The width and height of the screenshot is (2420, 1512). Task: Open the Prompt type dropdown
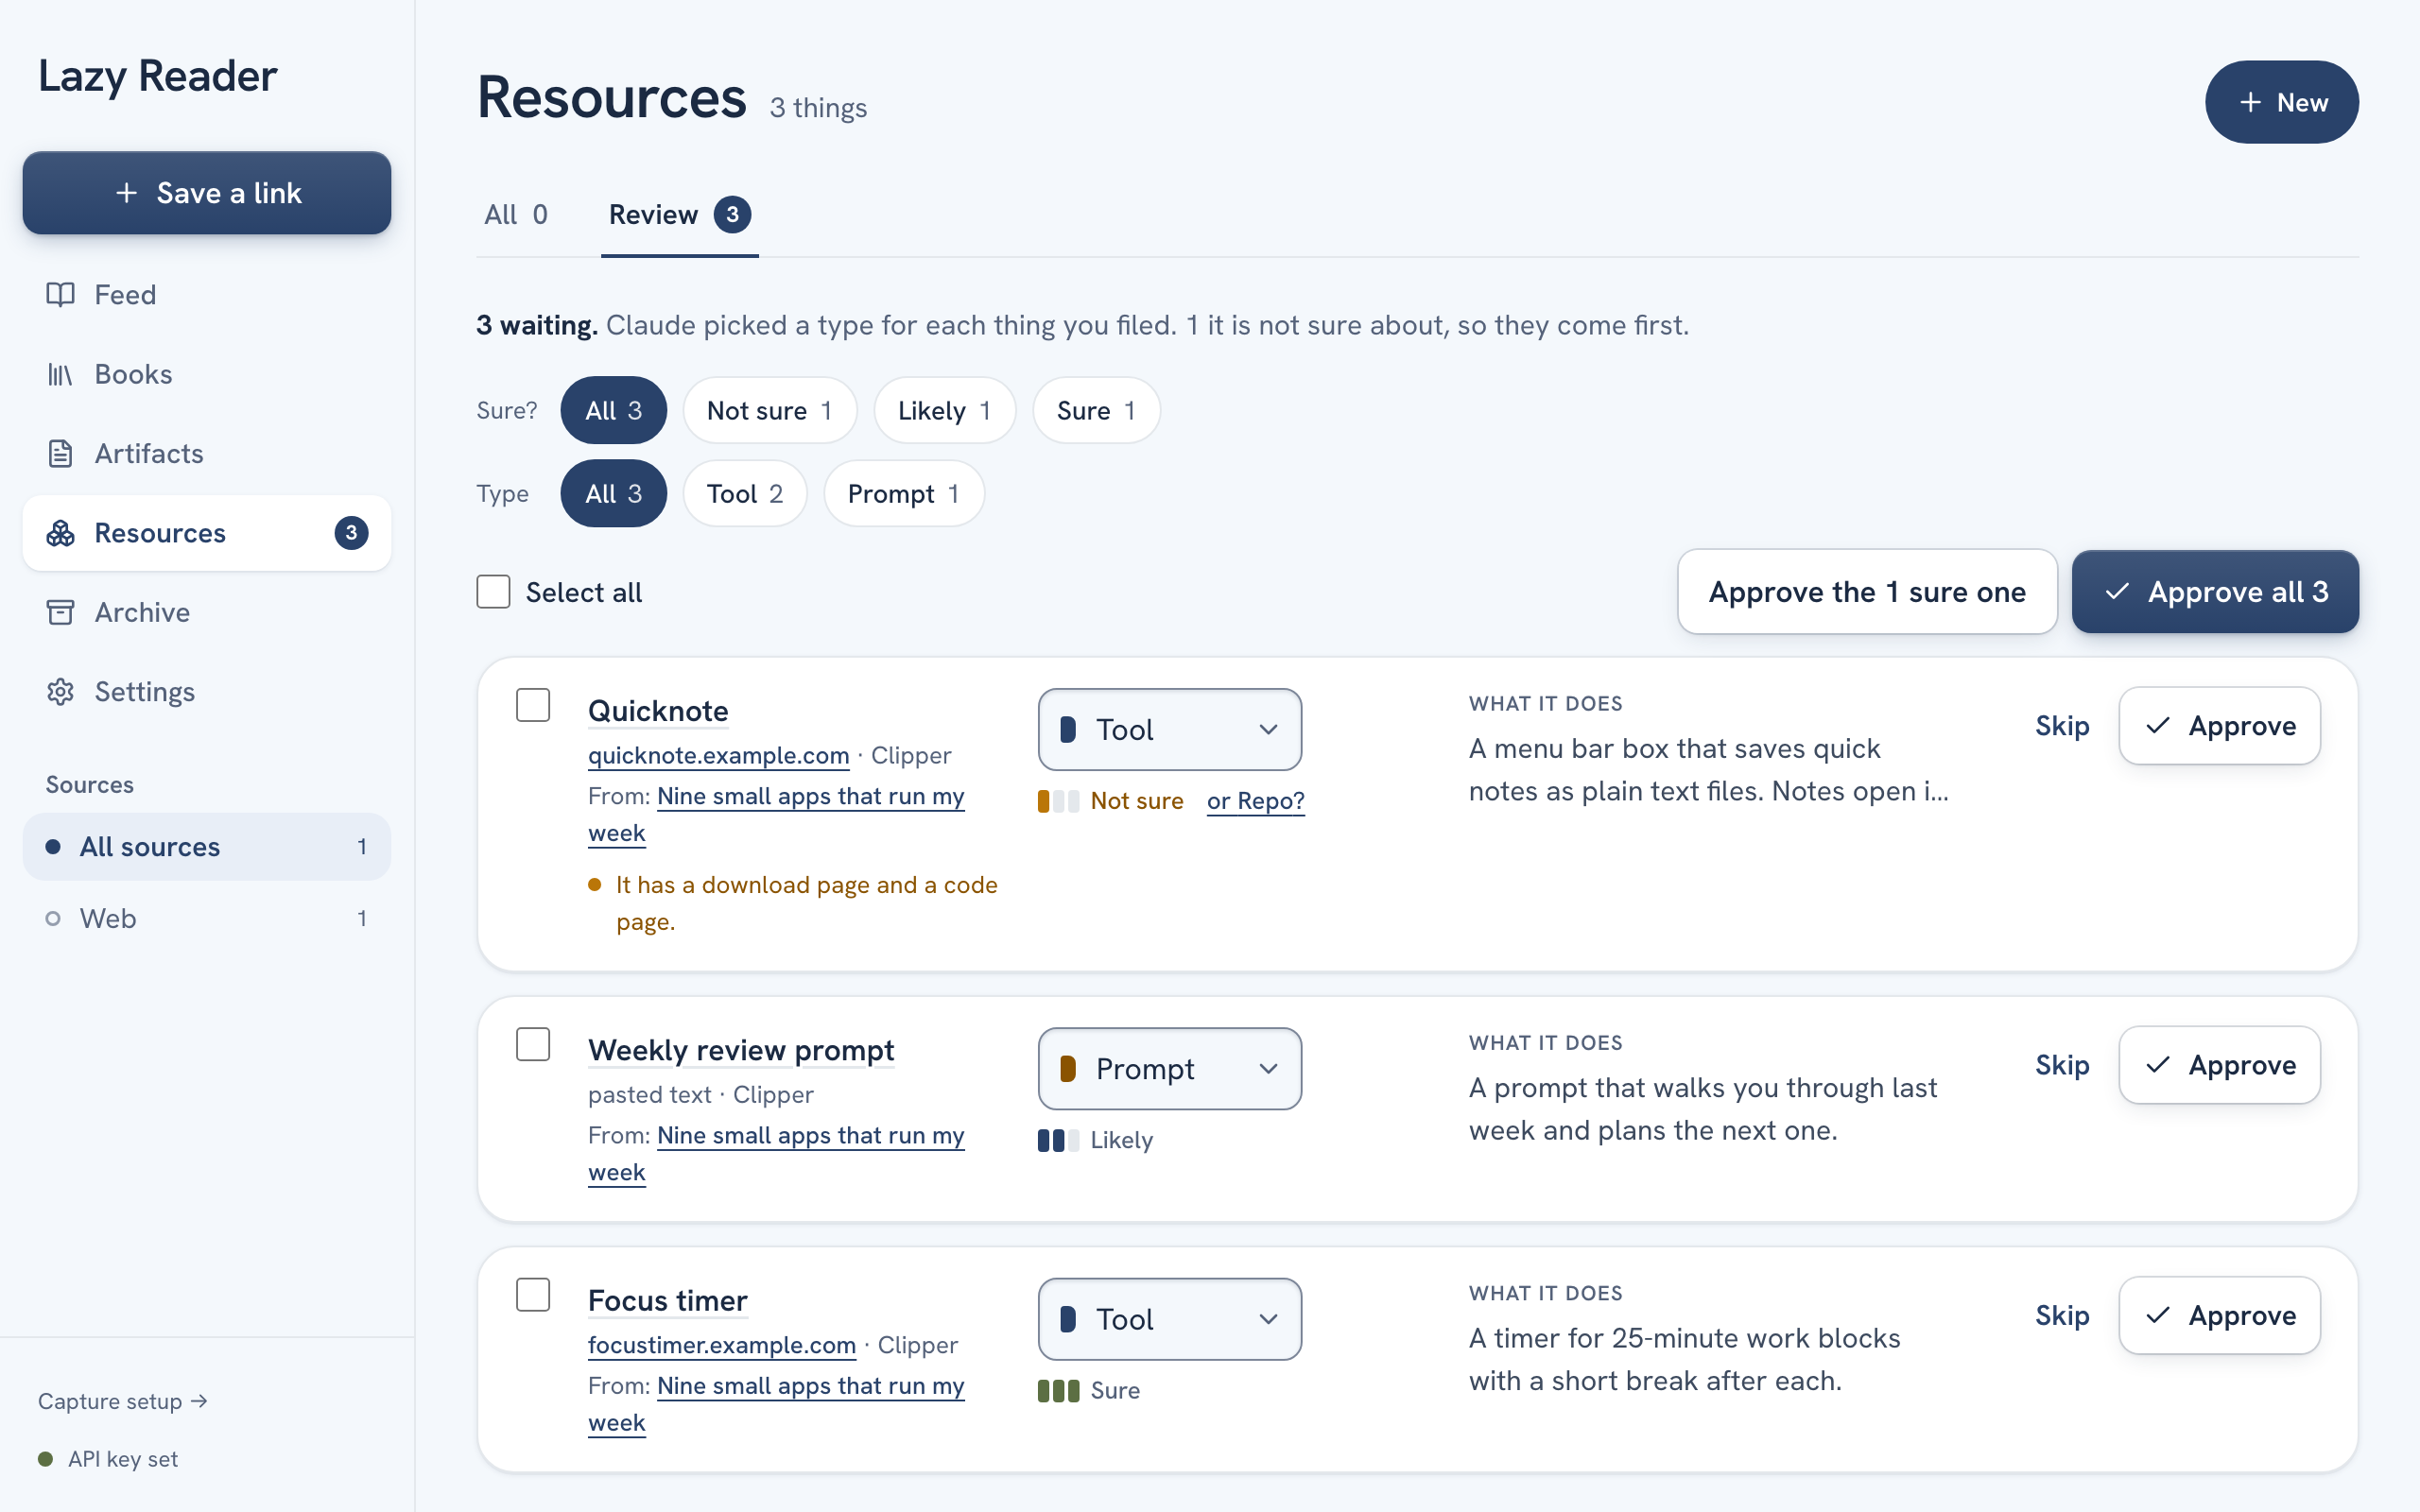pos(1169,1068)
